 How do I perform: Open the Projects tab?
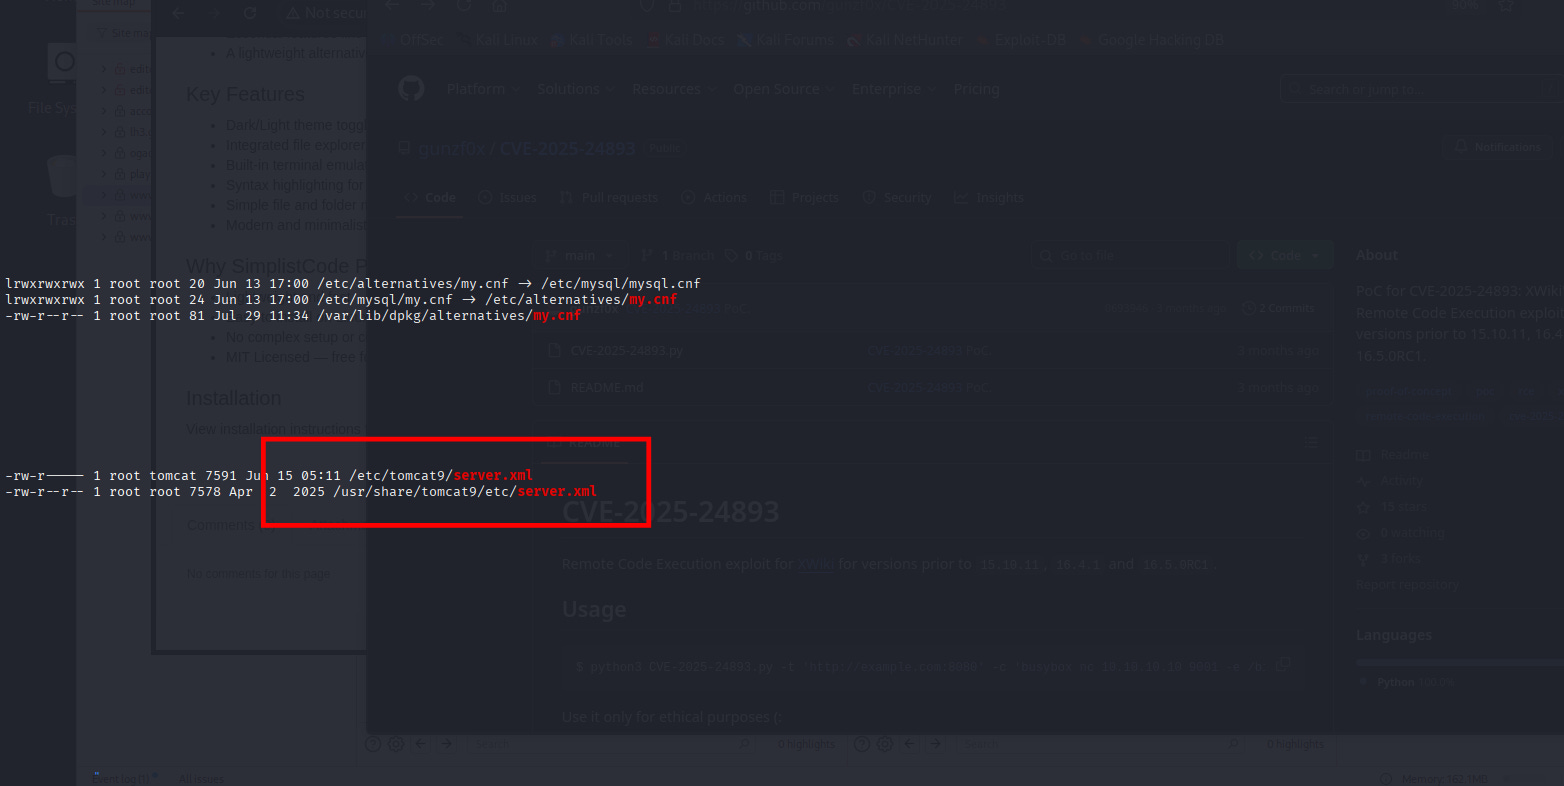(805, 198)
